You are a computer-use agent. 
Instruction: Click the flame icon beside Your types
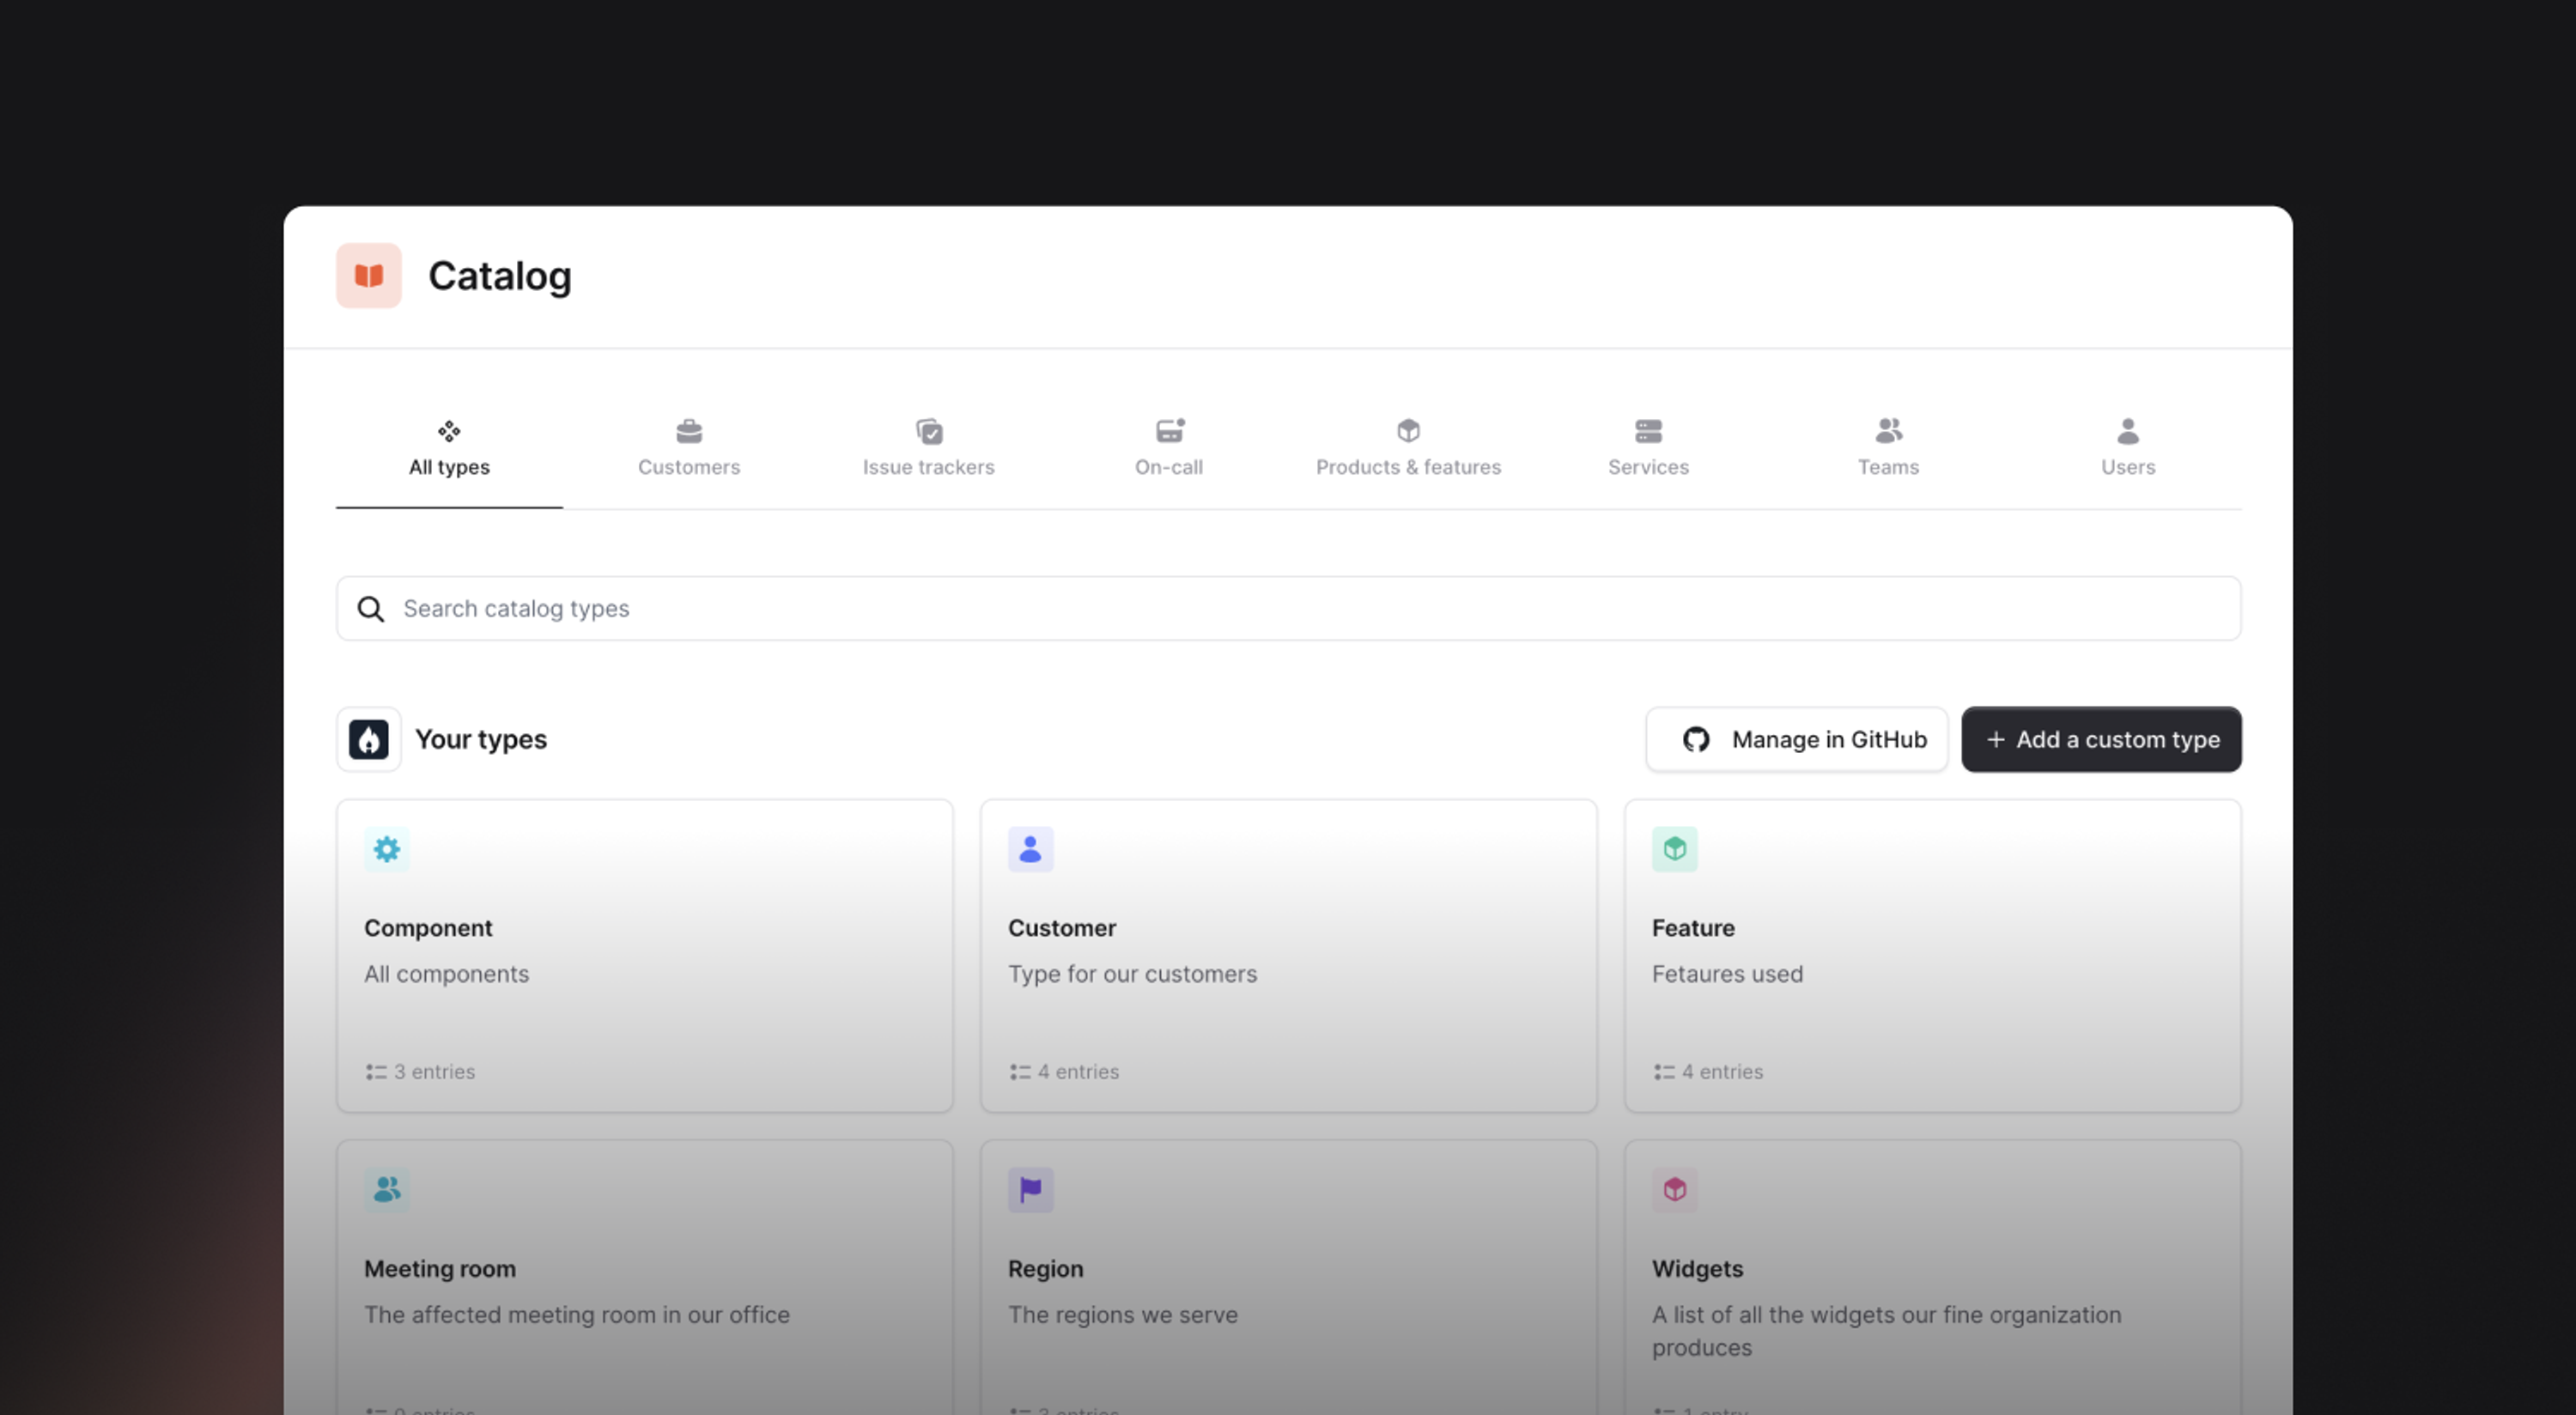pos(368,740)
